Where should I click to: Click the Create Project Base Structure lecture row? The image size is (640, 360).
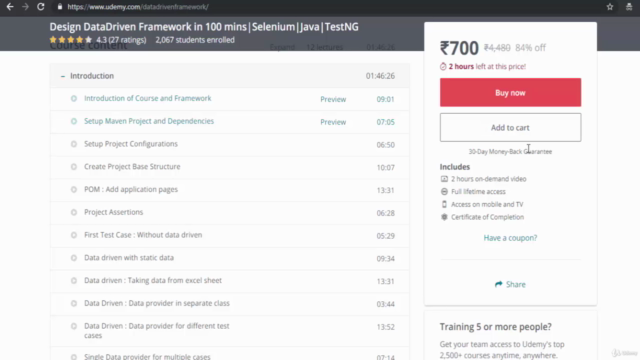229,167
